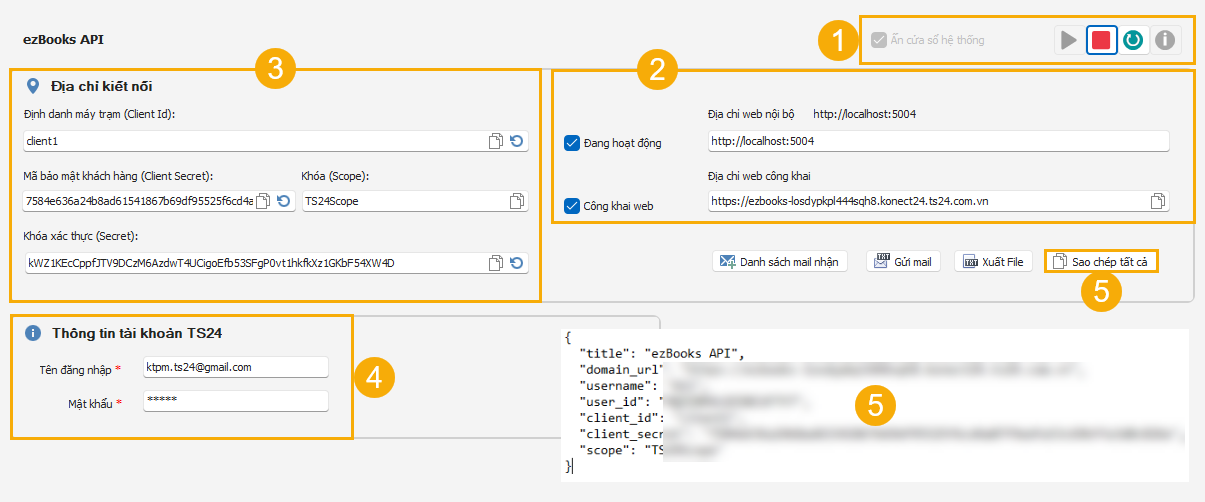Screen dimensions: 1205x502
Task: Click the http://localhost:5004 label text
Action: pos(865,114)
